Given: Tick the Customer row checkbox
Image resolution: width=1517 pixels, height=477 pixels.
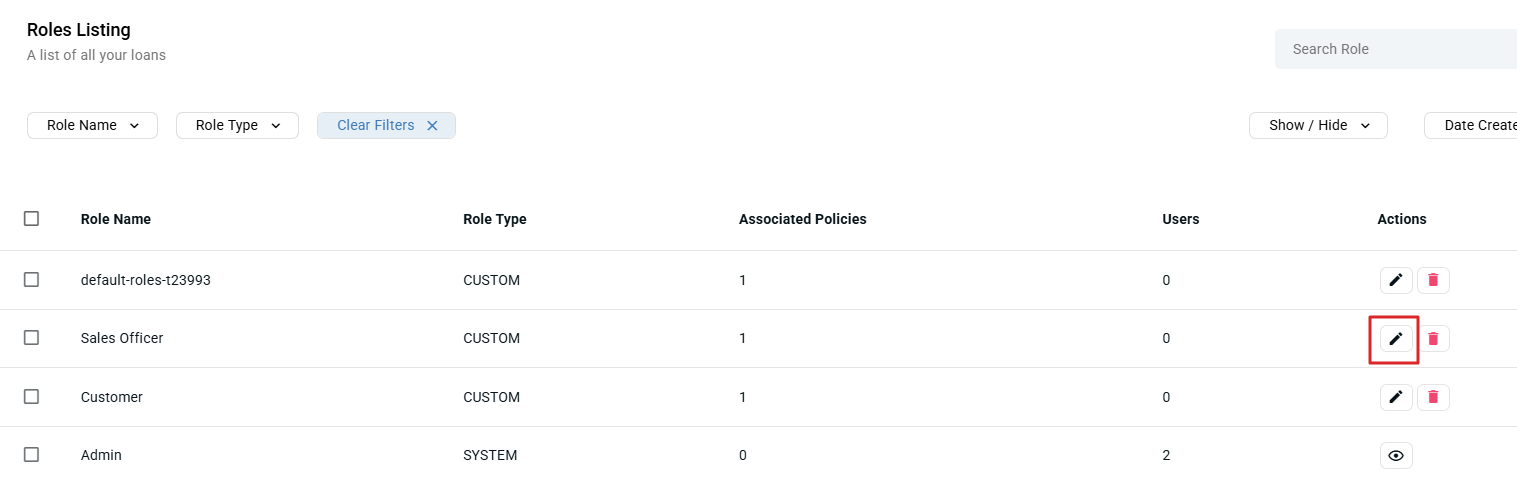Looking at the screenshot, I should [31, 397].
